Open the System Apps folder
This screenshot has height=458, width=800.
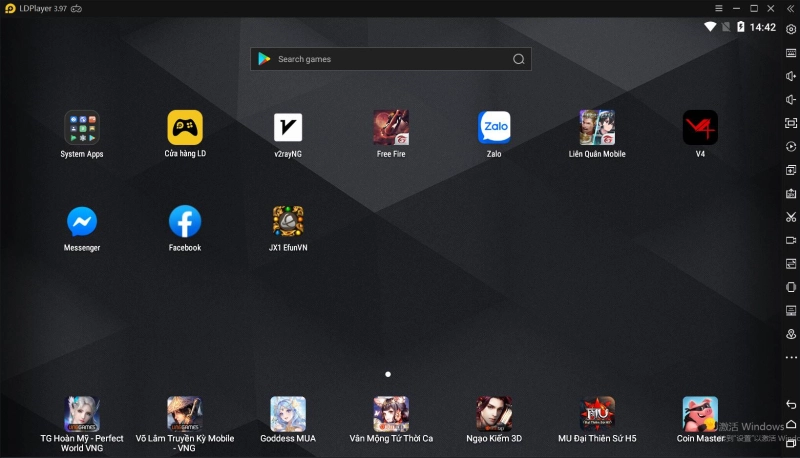82,128
